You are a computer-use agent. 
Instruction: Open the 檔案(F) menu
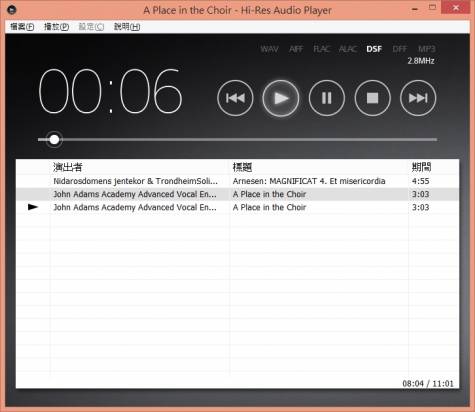[22, 27]
